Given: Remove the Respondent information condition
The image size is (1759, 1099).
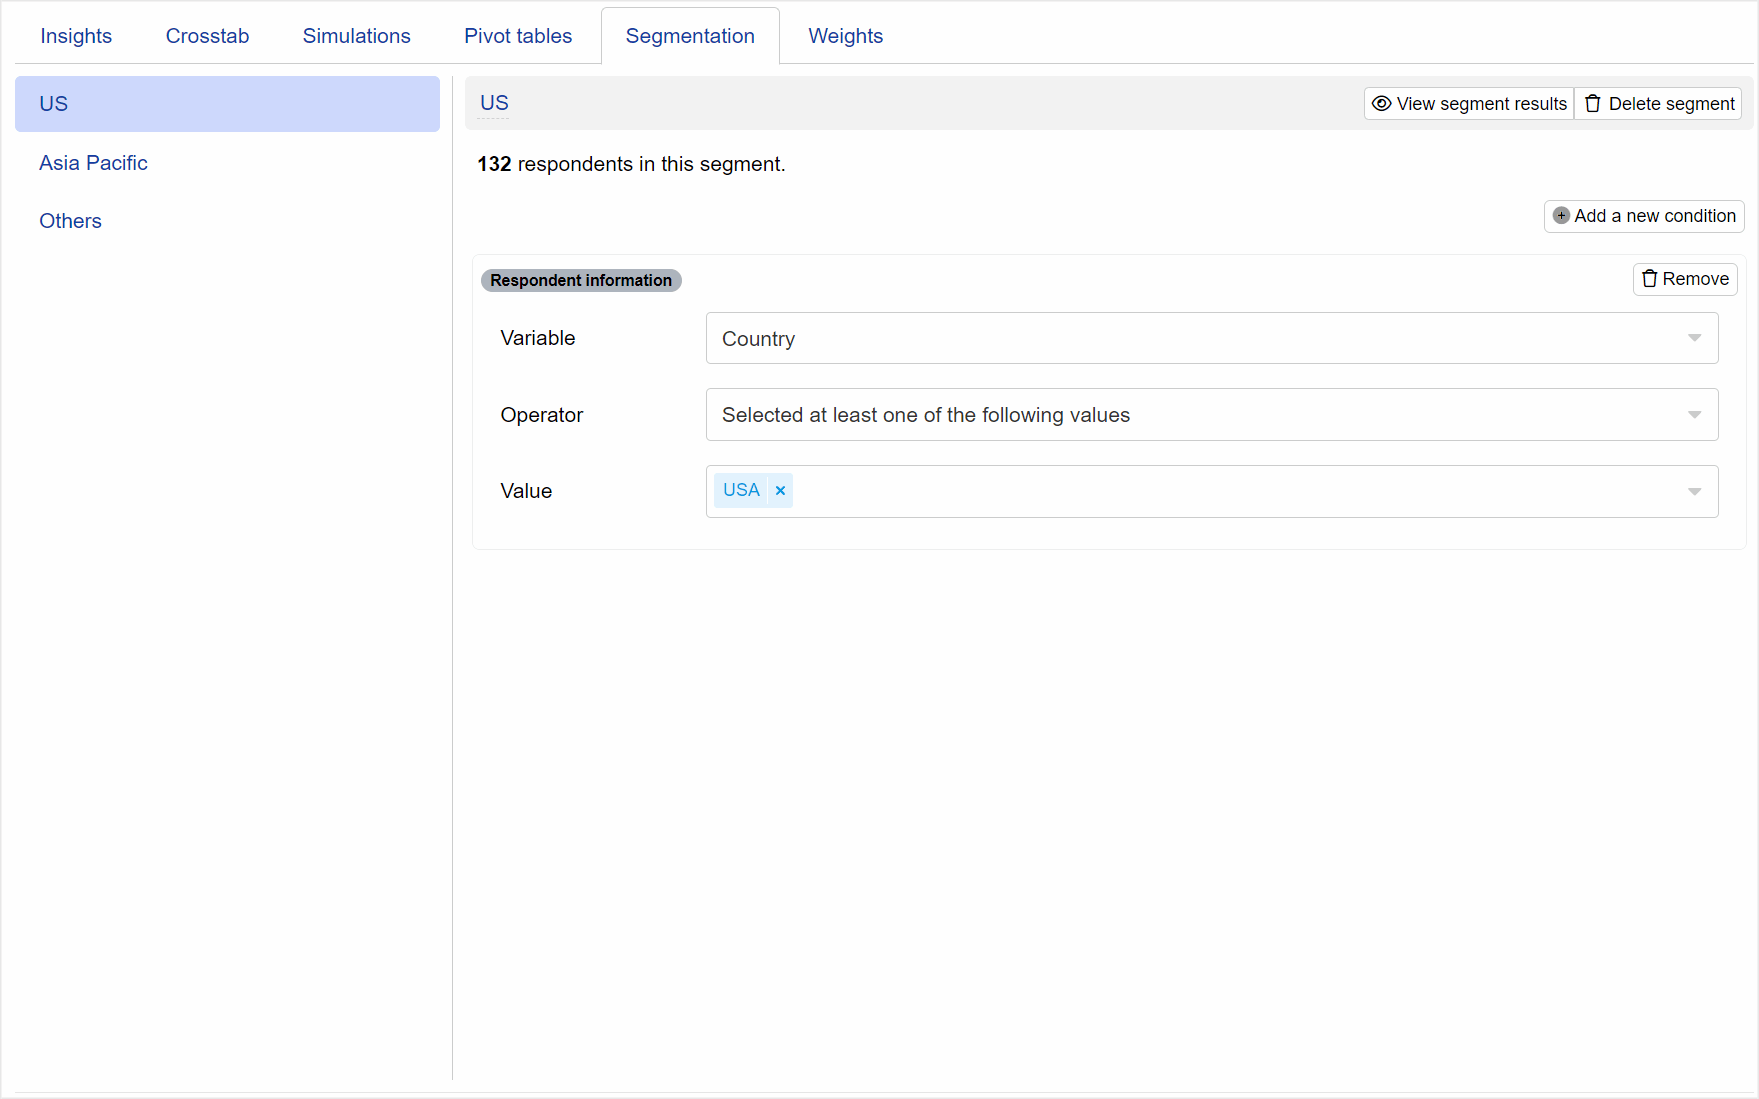Looking at the screenshot, I should point(1685,279).
